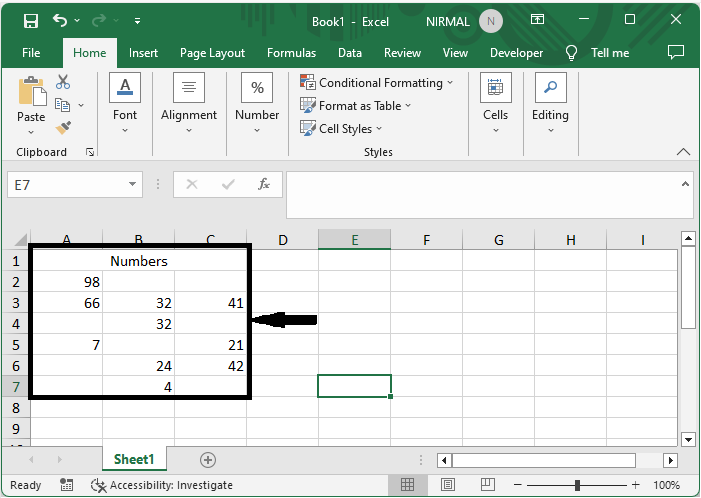Open the File tab
The image size is (701, 498).
[31, 53]
